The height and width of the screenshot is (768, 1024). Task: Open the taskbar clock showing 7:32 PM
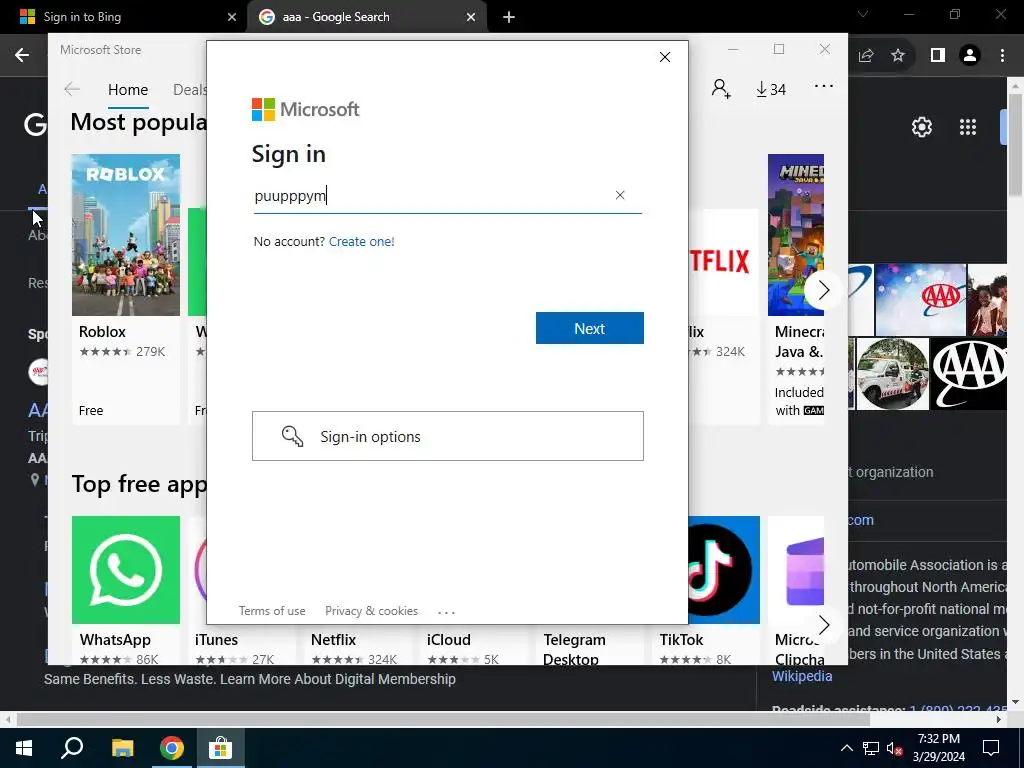tap(938, 748)
